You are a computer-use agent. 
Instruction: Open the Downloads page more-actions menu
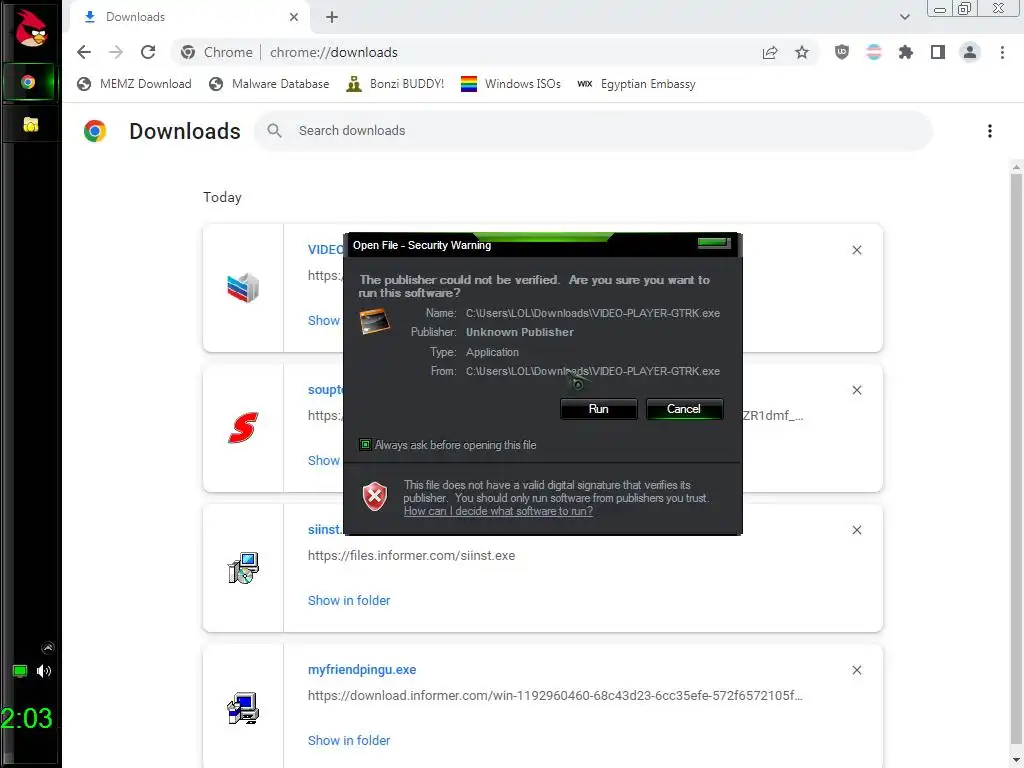pos(989,131)
